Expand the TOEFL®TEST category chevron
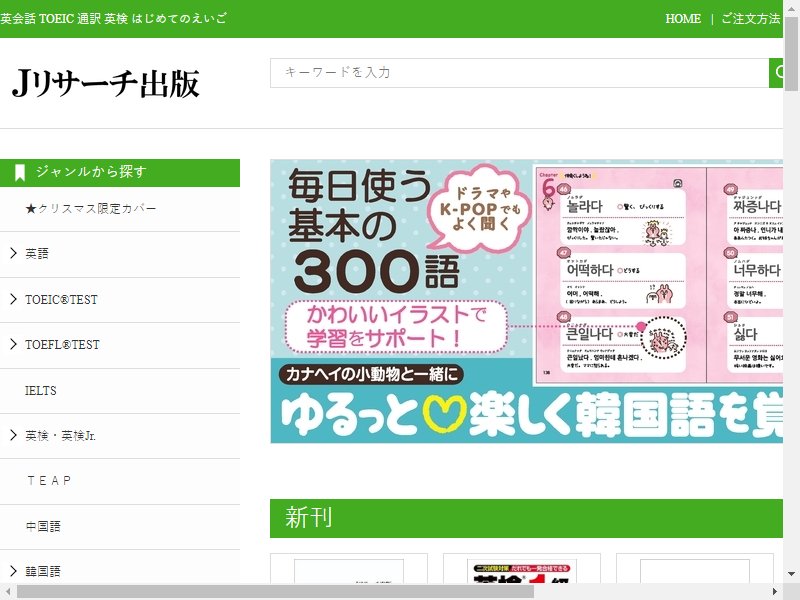The height and width of the screenshot is (600, 800). pos(13,344)
